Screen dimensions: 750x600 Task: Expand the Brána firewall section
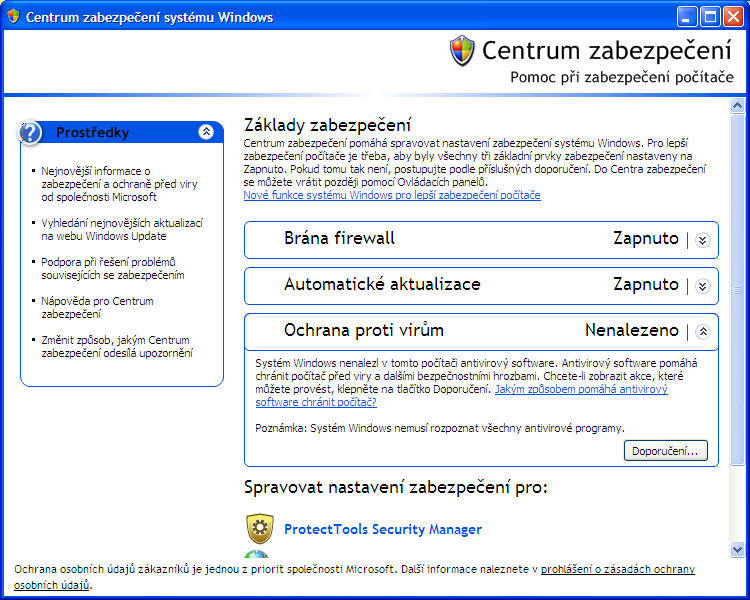[x=702, y=239]
